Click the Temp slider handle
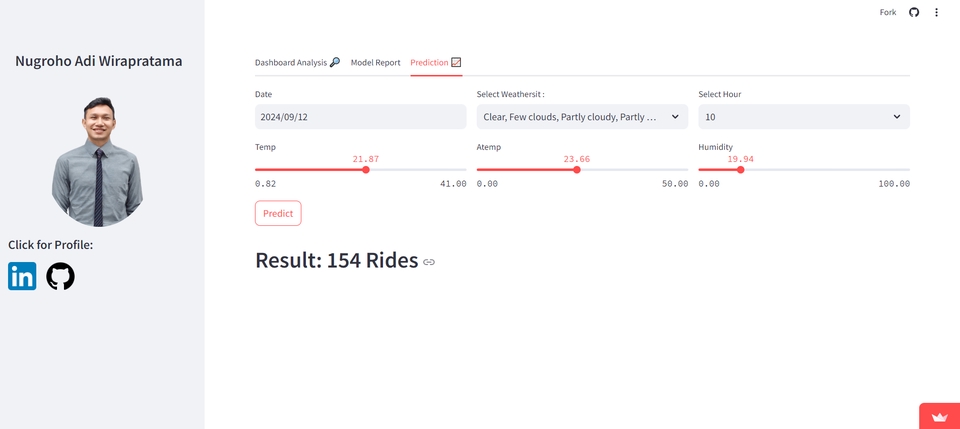 coord(366,170)
